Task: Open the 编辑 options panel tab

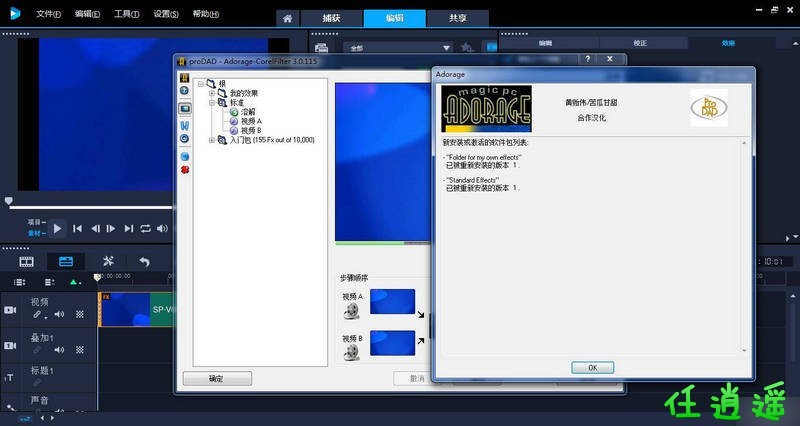Action: (545, 43)
